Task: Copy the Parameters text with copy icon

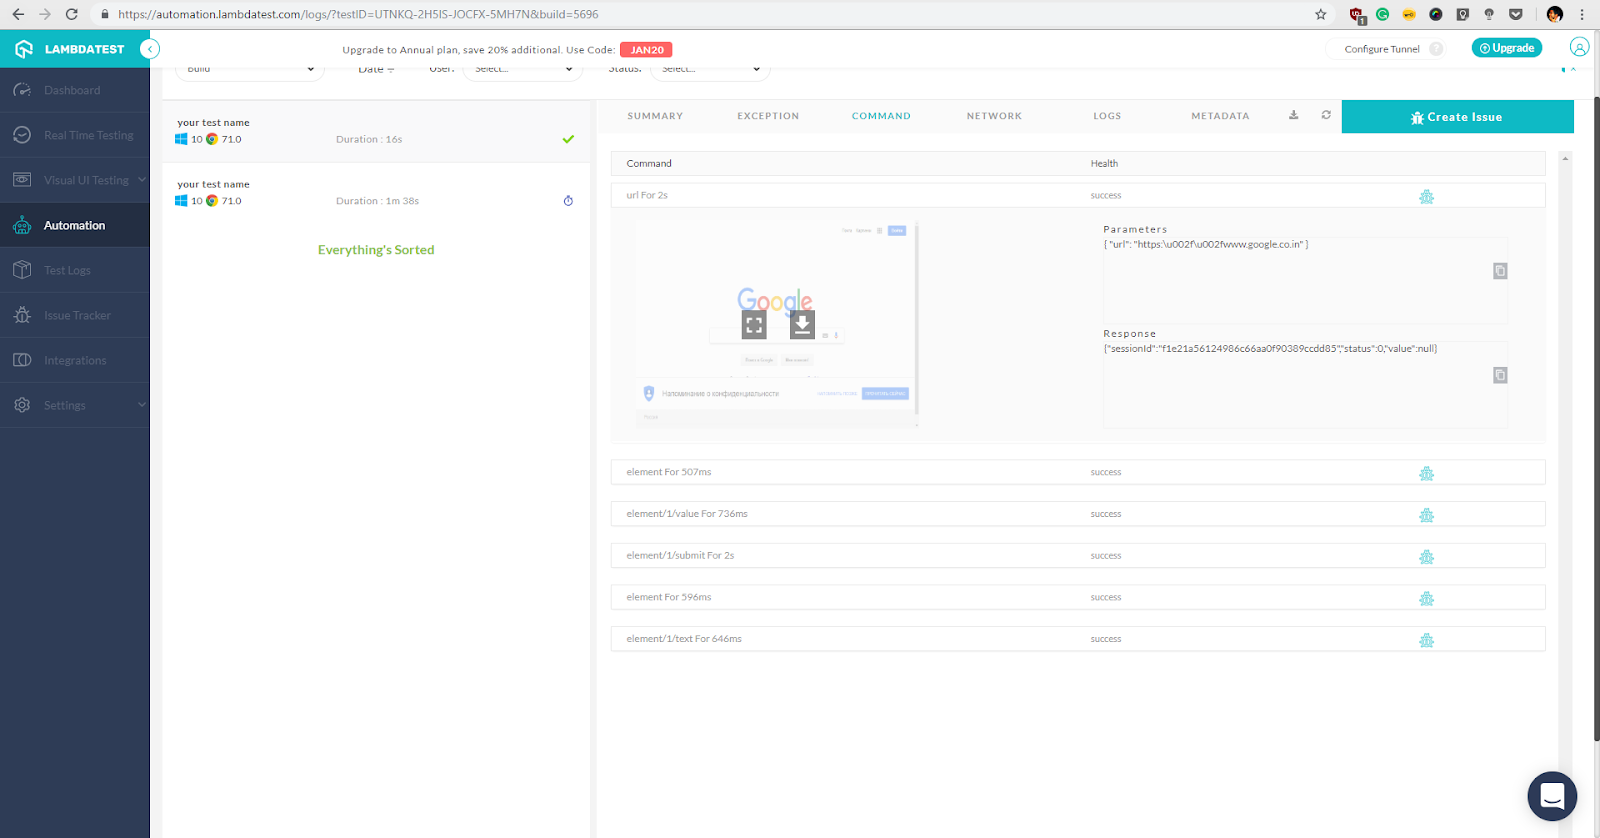Action: (1500, 271)
